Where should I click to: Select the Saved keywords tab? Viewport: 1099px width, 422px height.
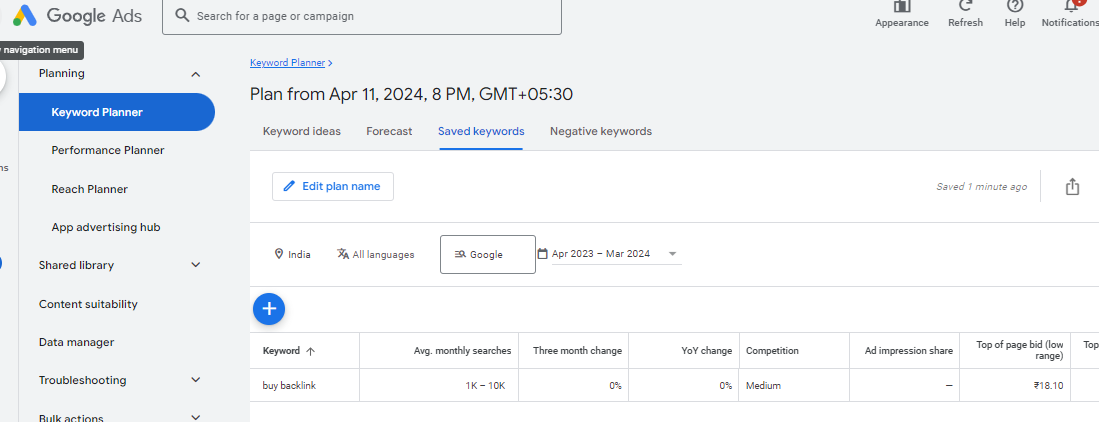[x=481, y=131]
